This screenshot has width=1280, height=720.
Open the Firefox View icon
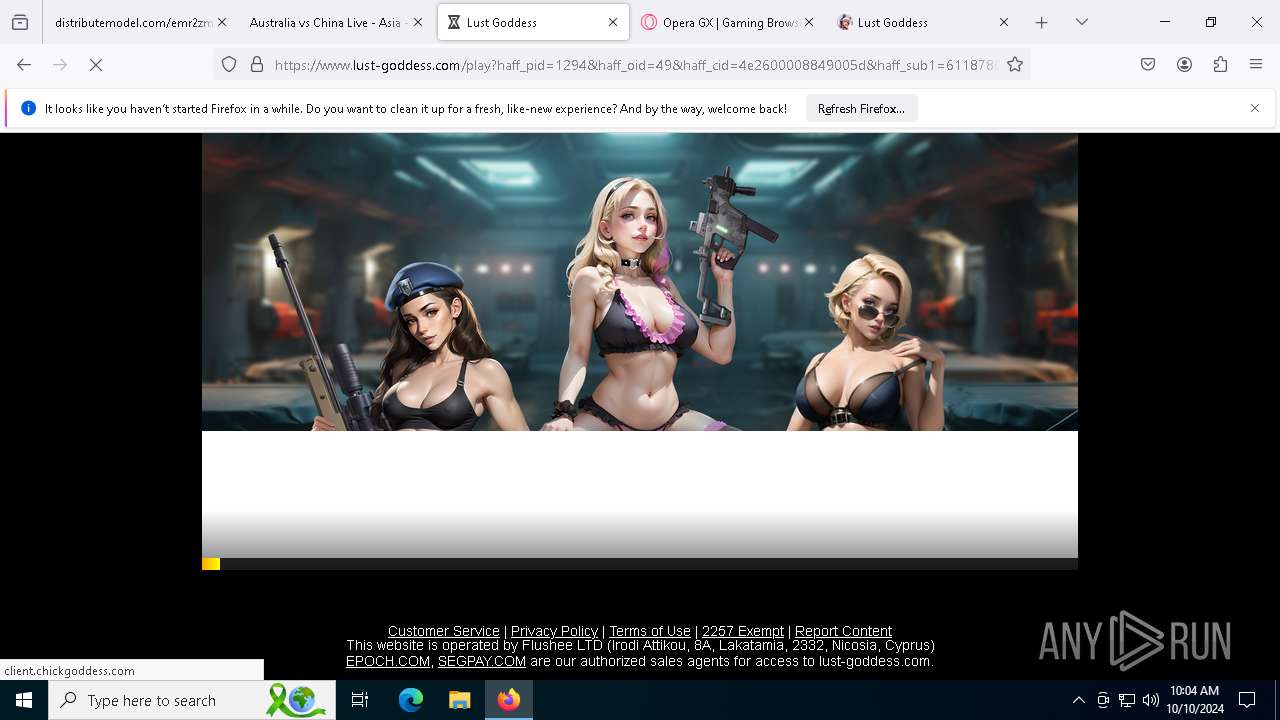(x=20, y=22)
